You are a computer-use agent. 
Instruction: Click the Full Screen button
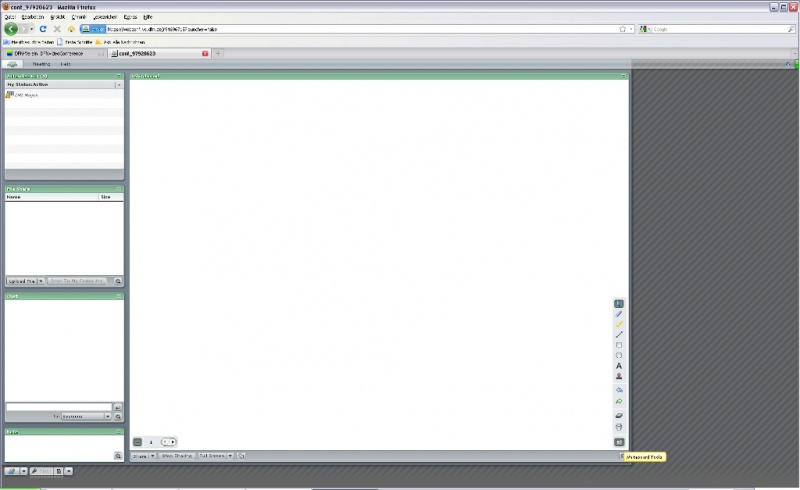[x=212, y=456]
